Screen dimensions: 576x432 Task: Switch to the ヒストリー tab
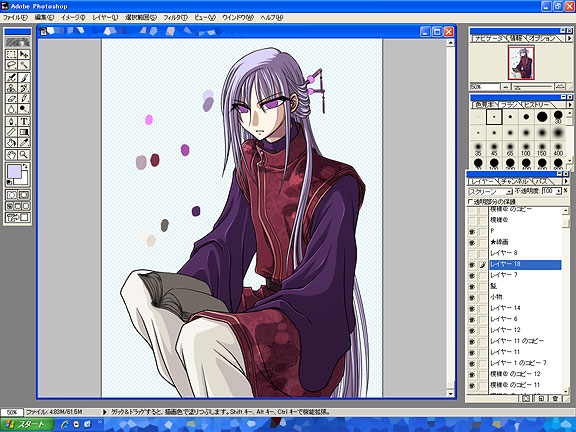pos(536,105)
